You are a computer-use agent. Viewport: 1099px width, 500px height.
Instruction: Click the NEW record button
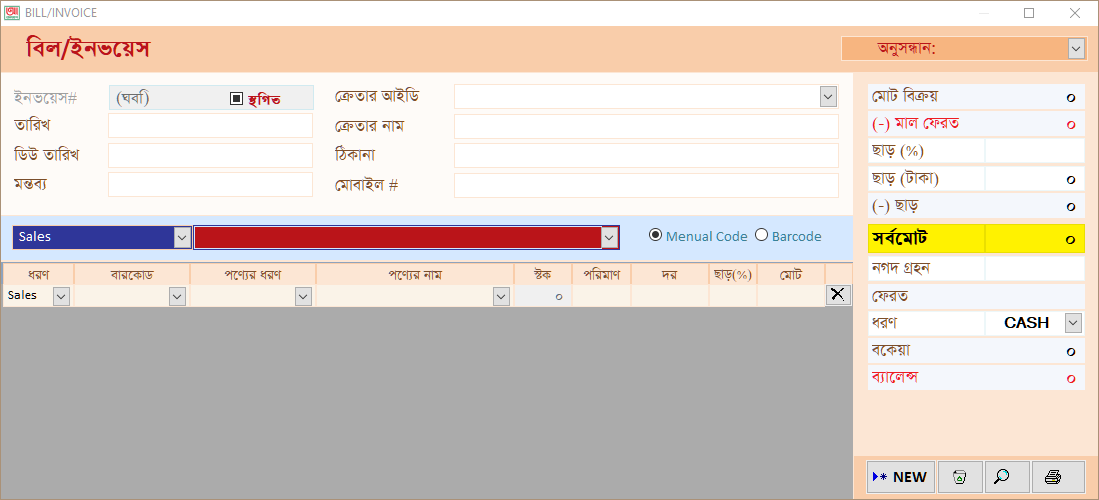pos(901,477)
